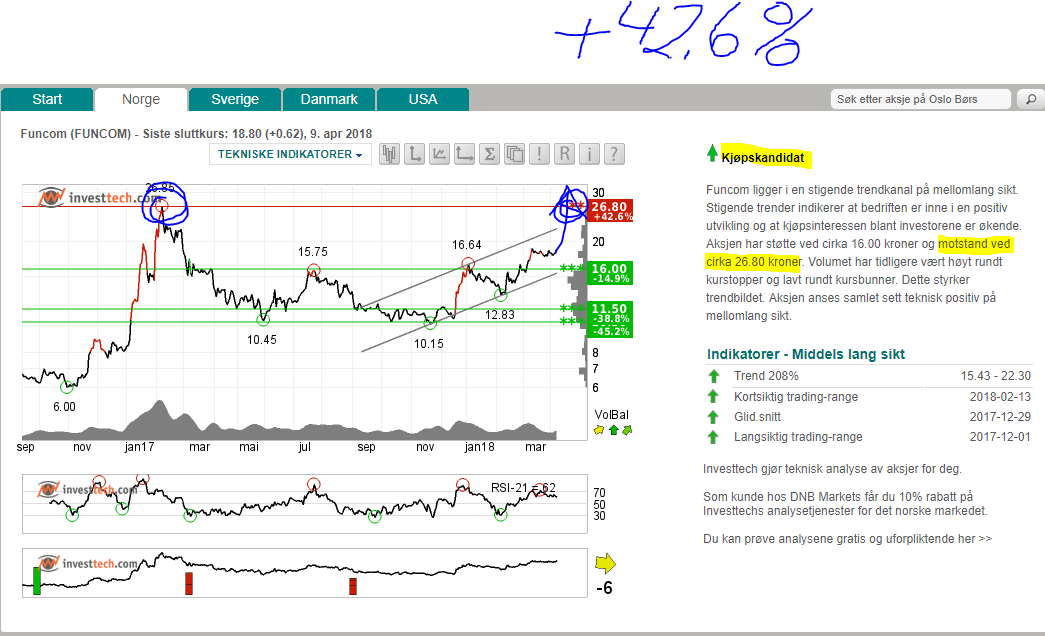Click the middle green VolBal up arrow

coord(613,430)
